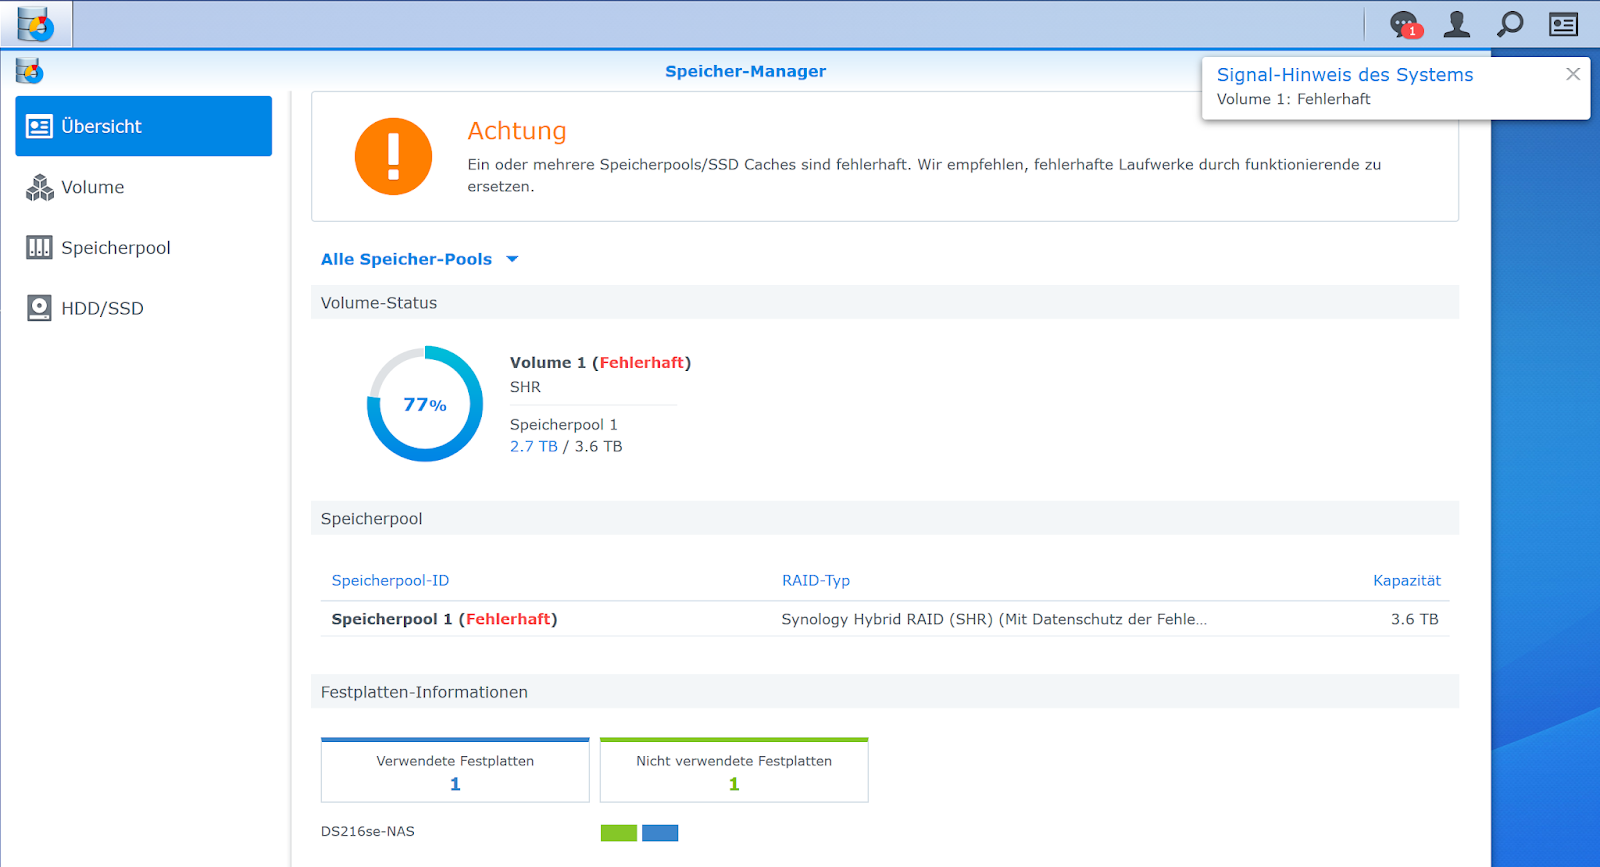
Task: Click the Speicher-Manager window logo icon
Action: (x=29, y=71)
